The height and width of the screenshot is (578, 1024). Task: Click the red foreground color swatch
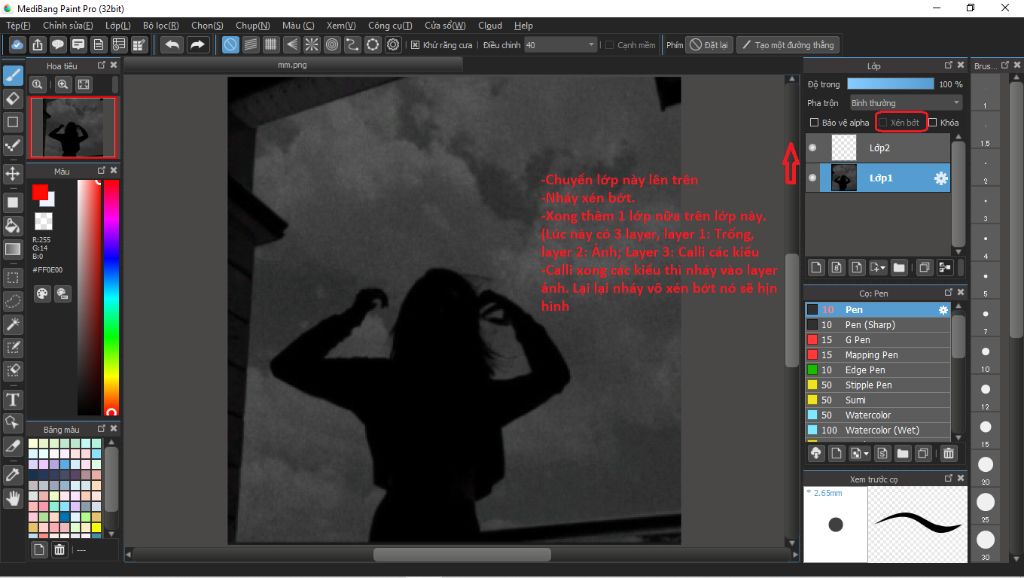point(40,192)
